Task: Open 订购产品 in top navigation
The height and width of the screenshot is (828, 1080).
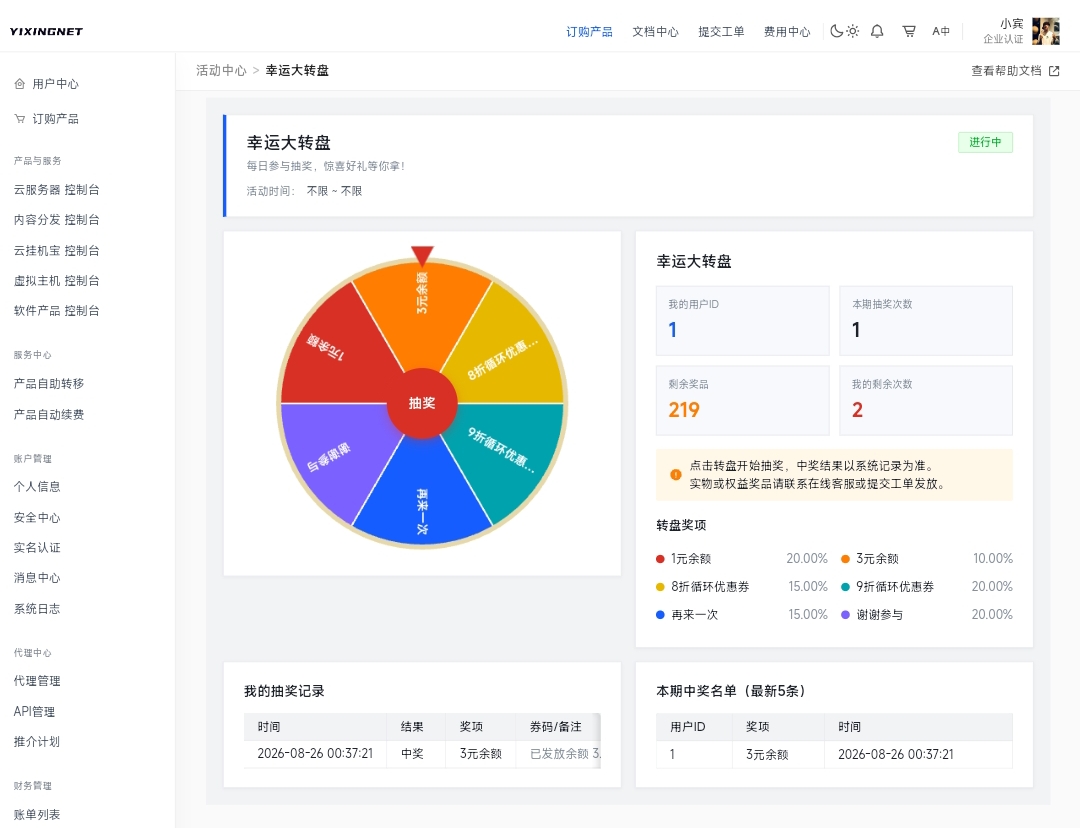Action: 589,32
